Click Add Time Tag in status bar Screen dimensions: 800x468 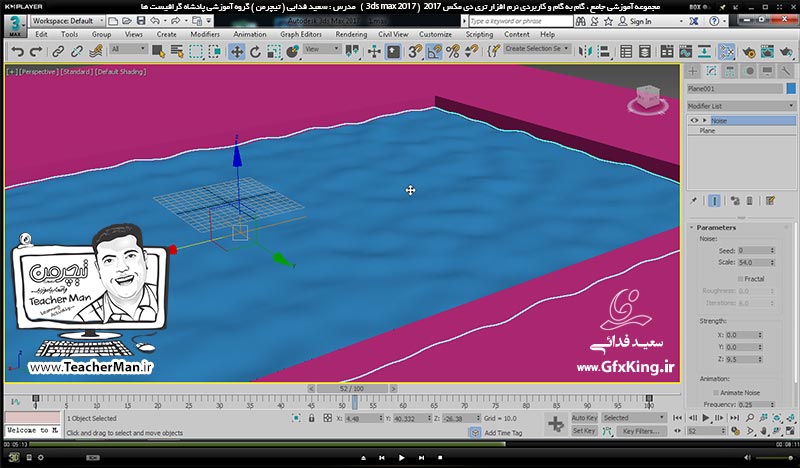503,433
